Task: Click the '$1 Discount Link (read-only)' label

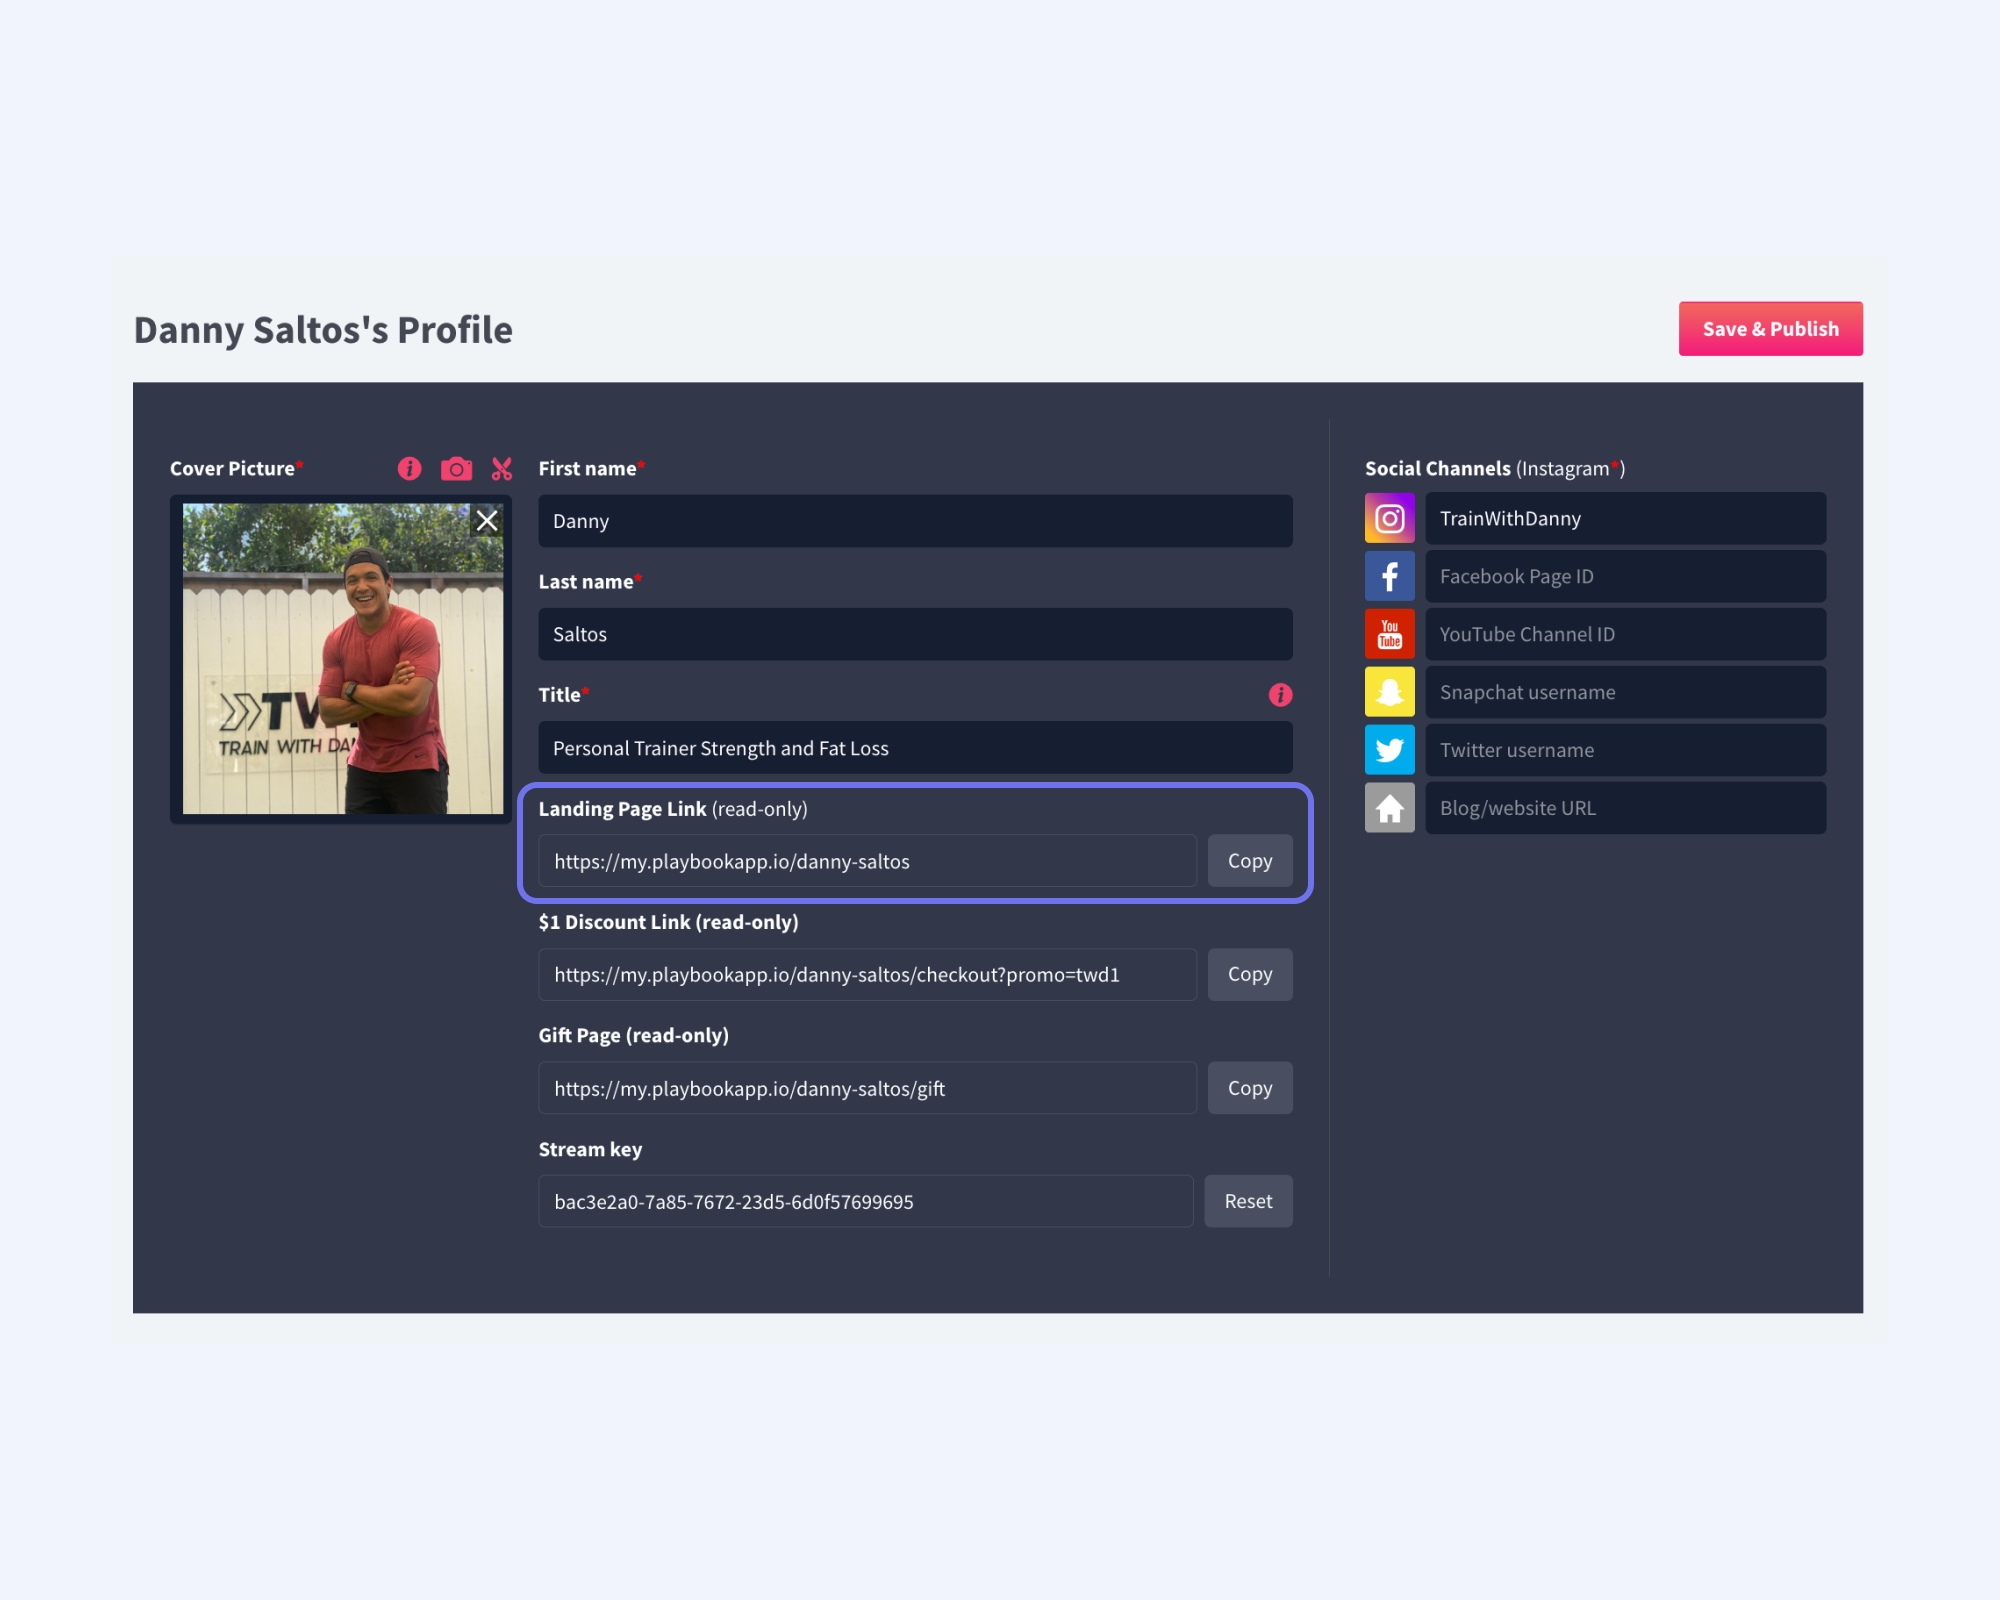Action: pyautogui.click(x=668, y=922)
